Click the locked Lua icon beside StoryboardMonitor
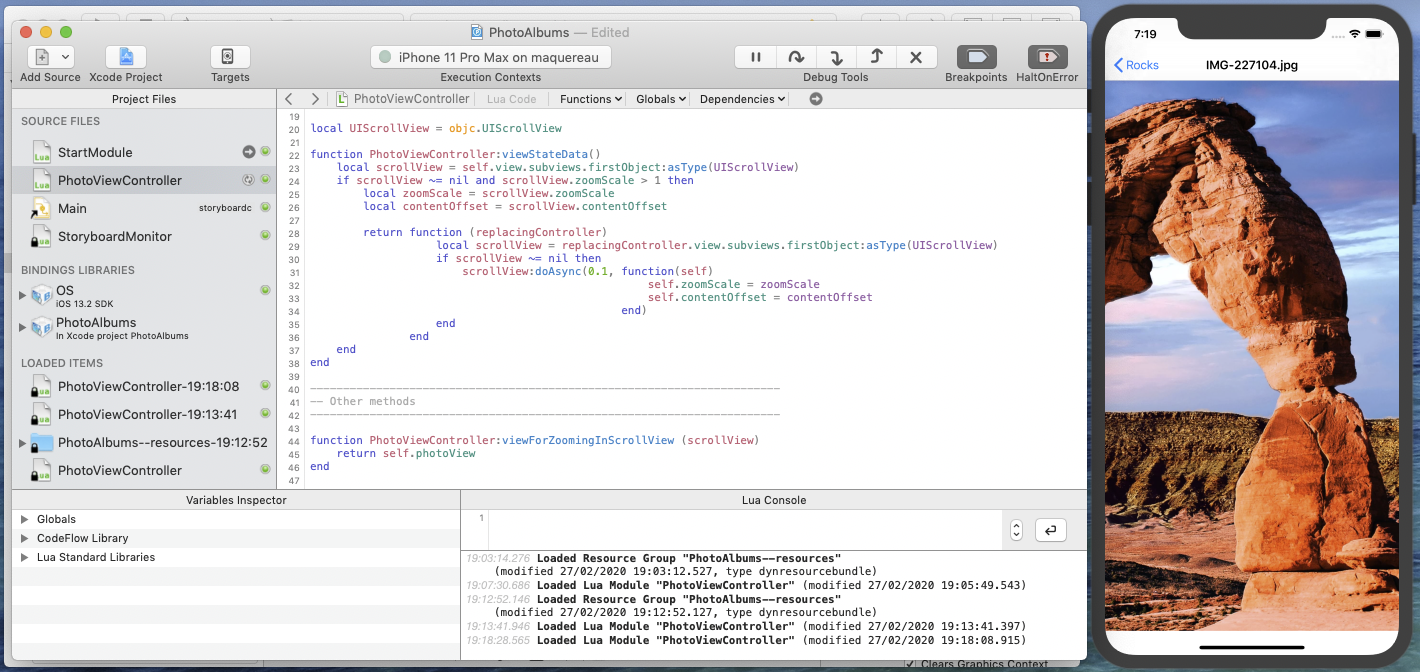This screenshot has height=672, width=1420. coord(41,236)
